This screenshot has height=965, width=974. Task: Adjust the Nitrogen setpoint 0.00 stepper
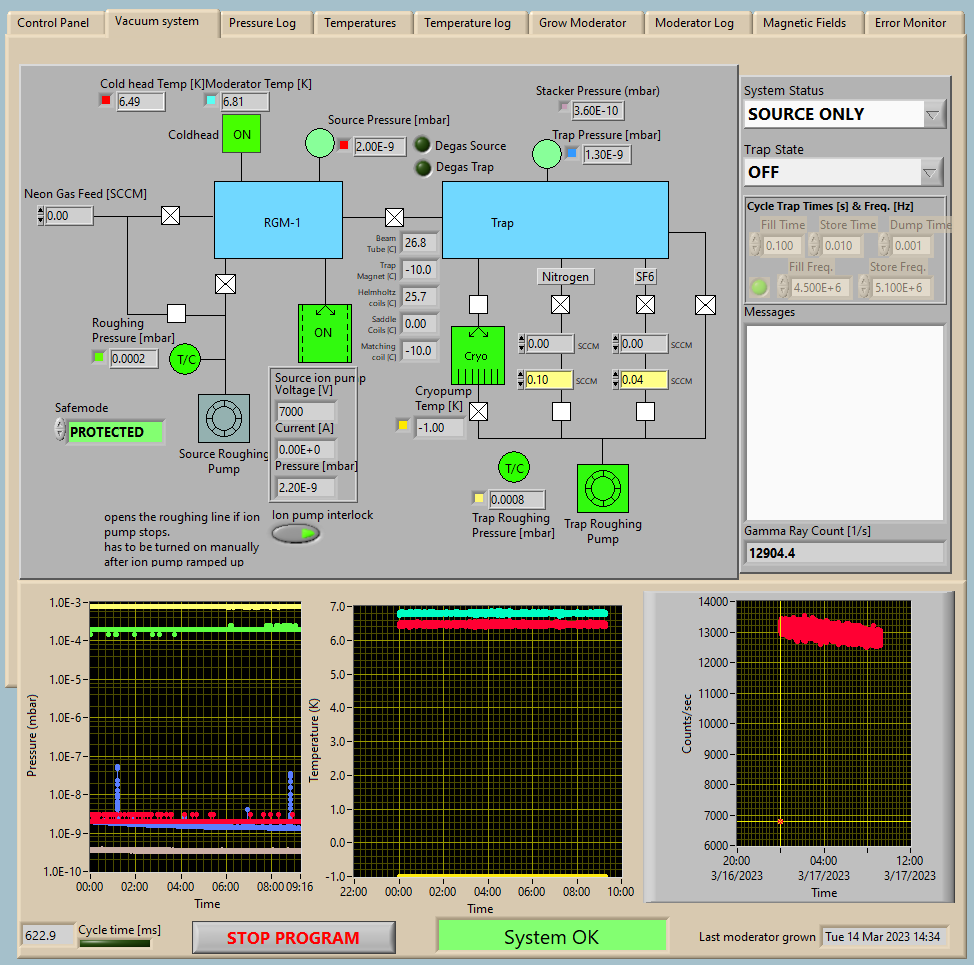(521, 344)
